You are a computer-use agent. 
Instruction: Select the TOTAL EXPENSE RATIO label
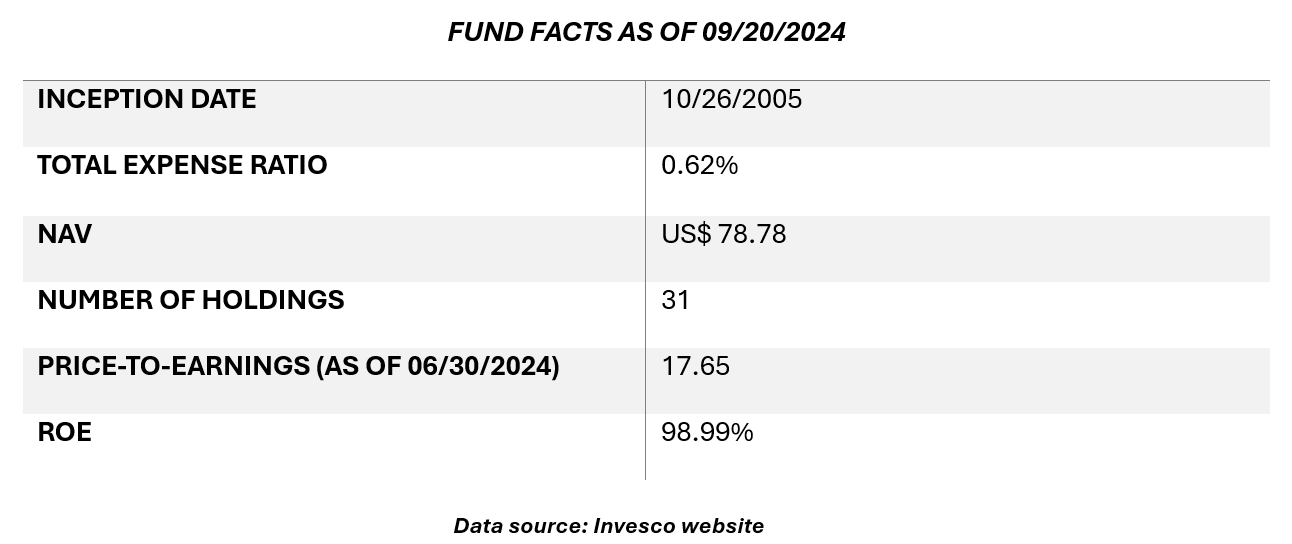point(182,166)
